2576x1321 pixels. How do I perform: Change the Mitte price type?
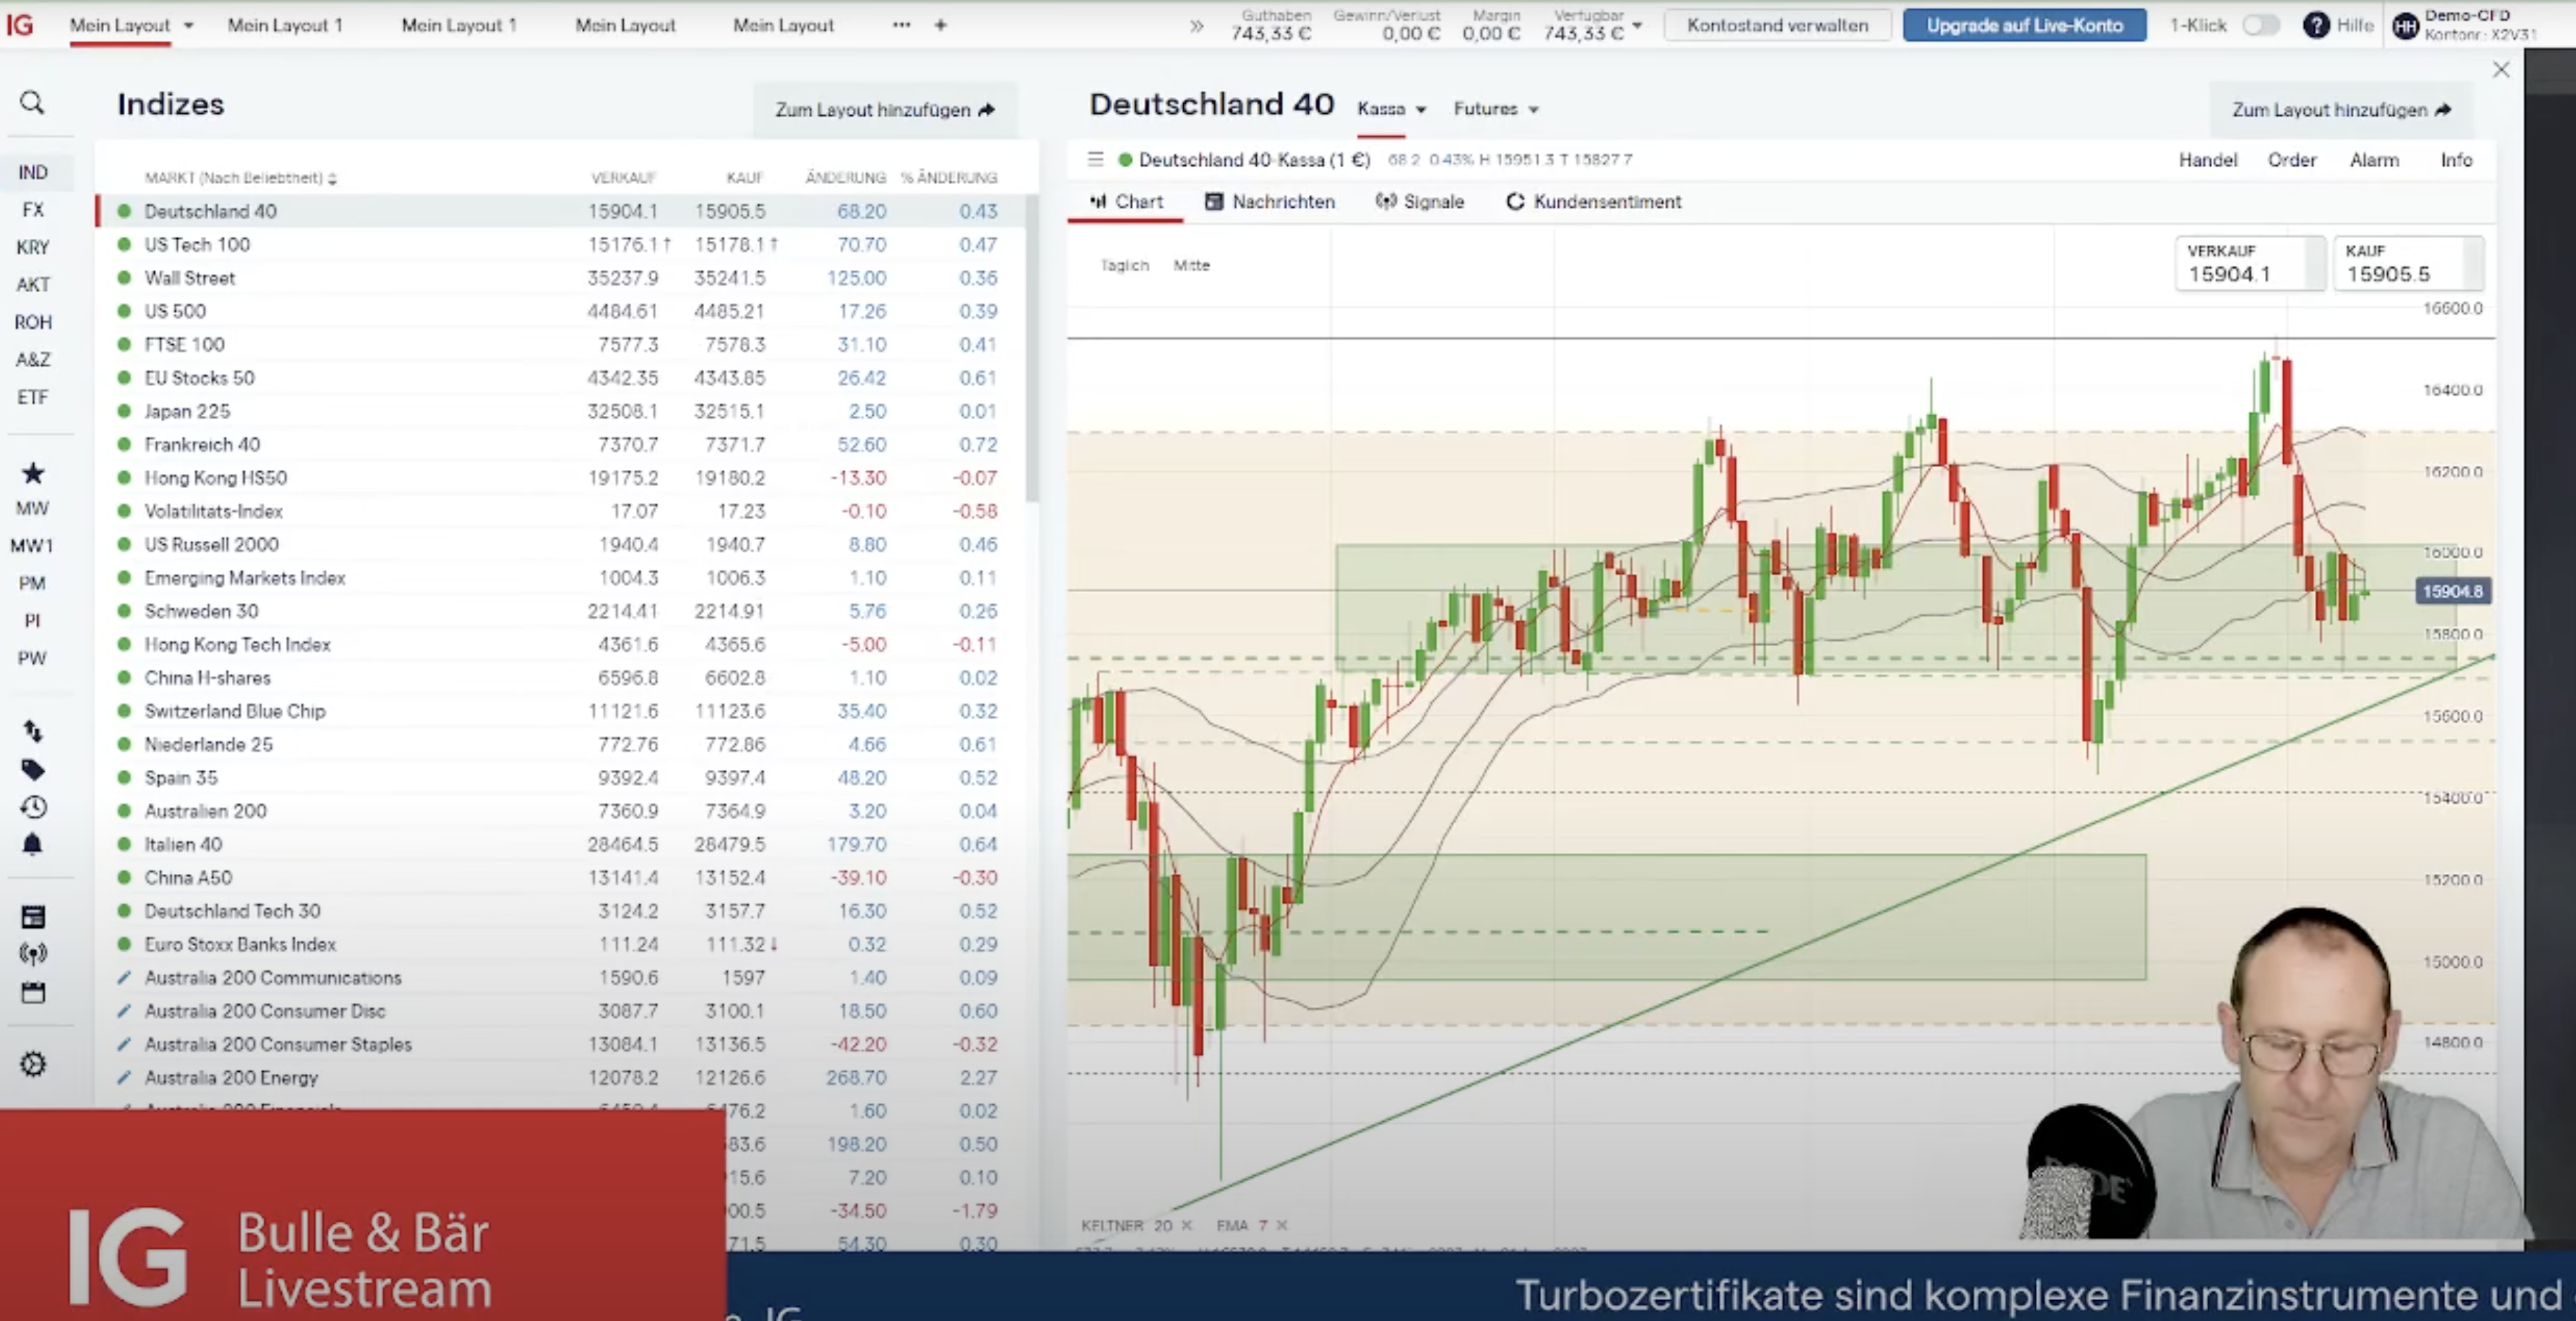coord(1191,265)
